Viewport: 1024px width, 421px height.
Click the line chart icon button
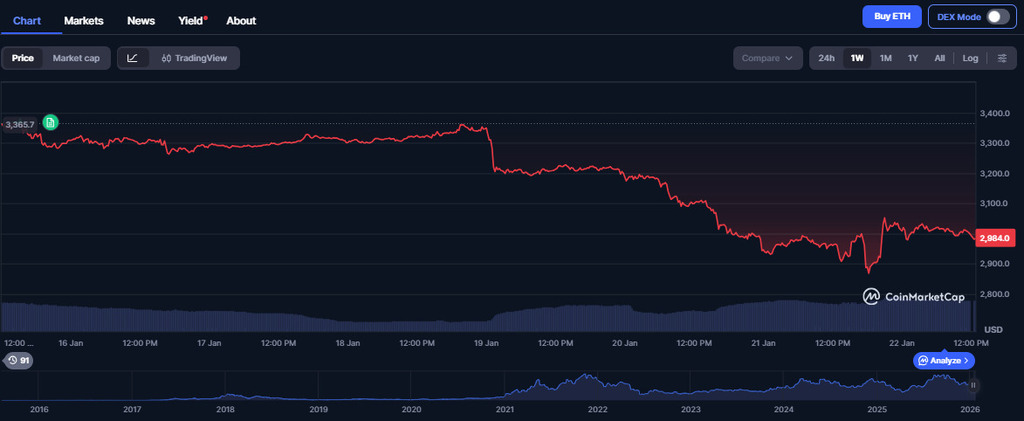pos(133,58)
